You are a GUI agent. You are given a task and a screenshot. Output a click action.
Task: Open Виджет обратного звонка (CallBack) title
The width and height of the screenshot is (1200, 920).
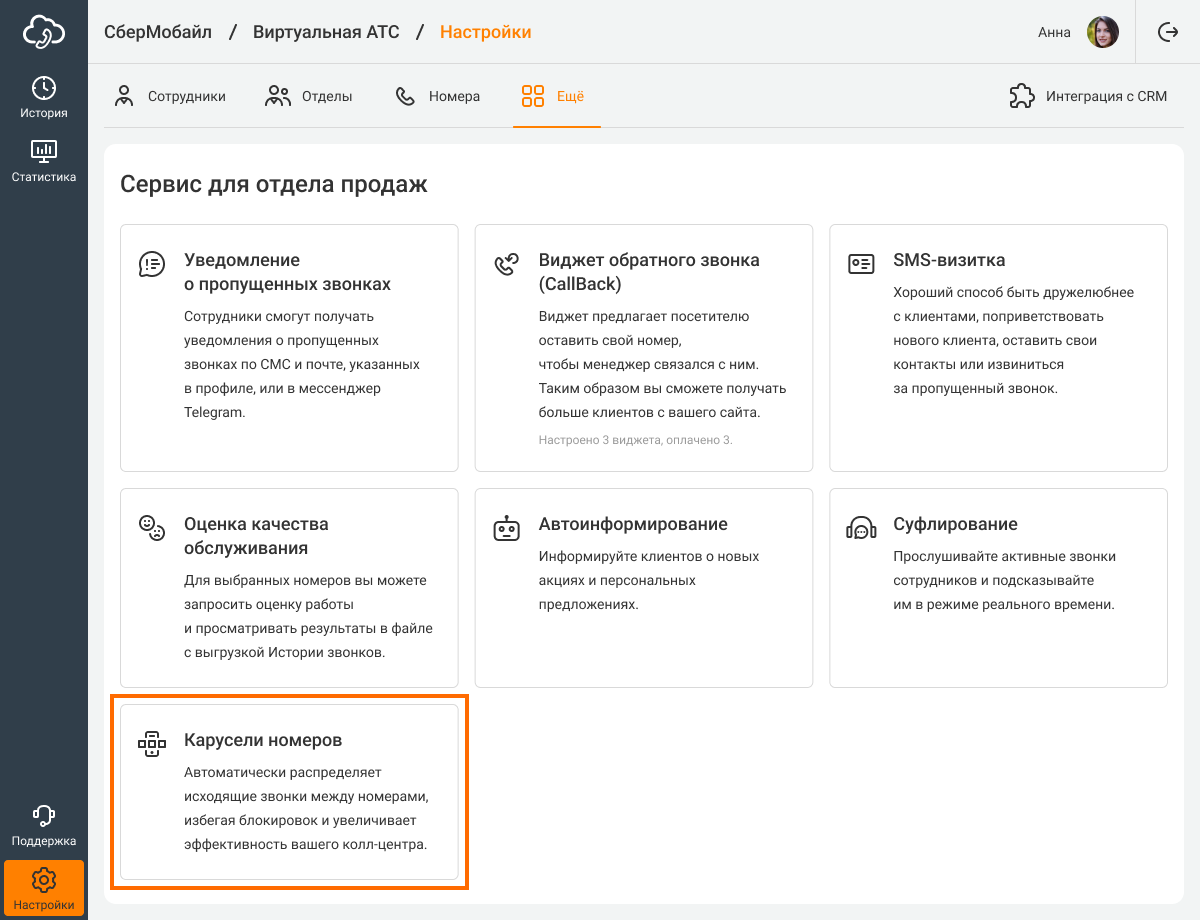tap(649, 272)
